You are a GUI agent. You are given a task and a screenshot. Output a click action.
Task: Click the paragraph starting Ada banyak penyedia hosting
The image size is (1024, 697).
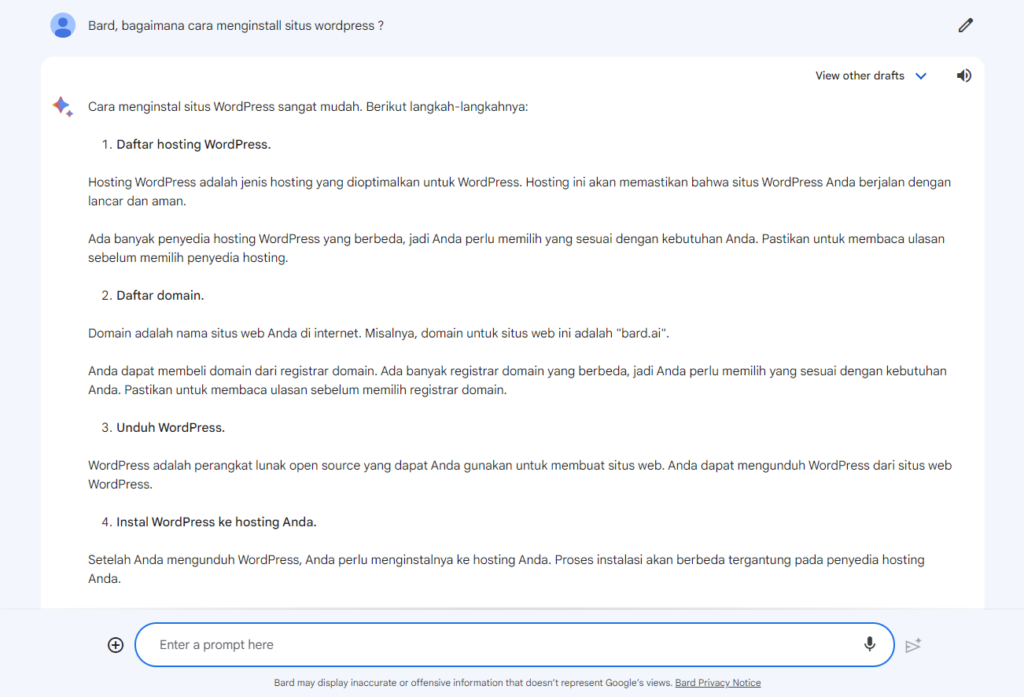pos(516,248)
